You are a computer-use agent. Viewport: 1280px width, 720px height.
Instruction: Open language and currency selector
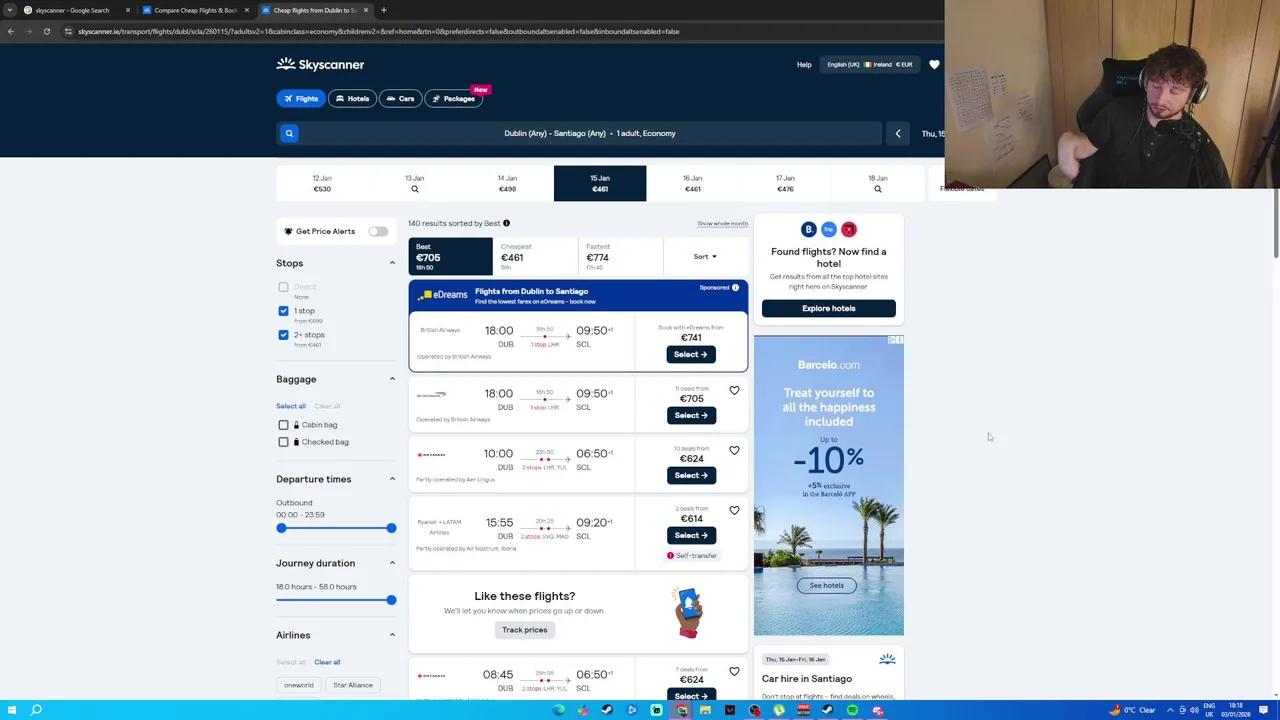tap(870, 64)
